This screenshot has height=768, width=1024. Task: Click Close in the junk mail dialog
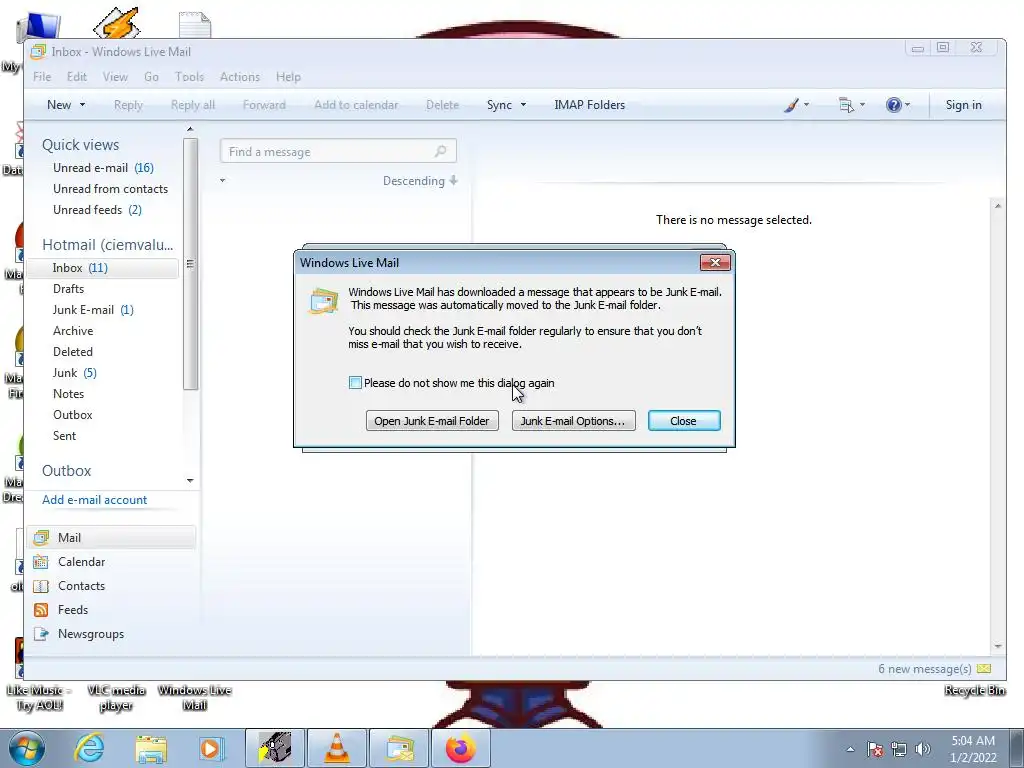click(x=684, y=421)
